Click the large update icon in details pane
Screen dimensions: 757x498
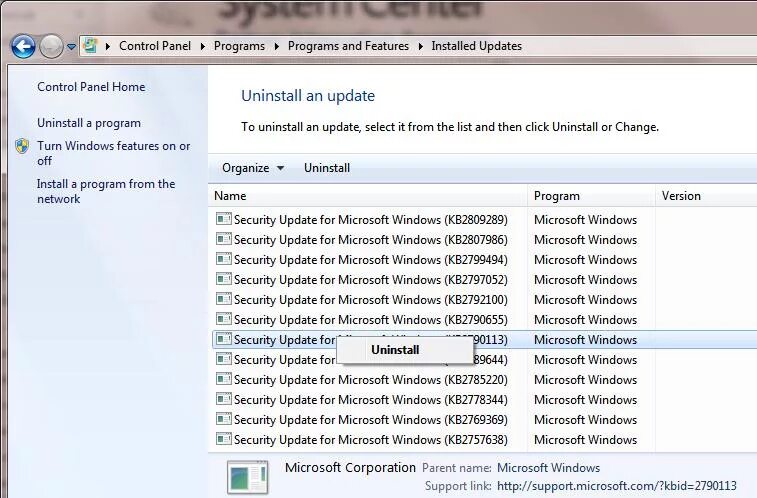(x=248, y=477)
